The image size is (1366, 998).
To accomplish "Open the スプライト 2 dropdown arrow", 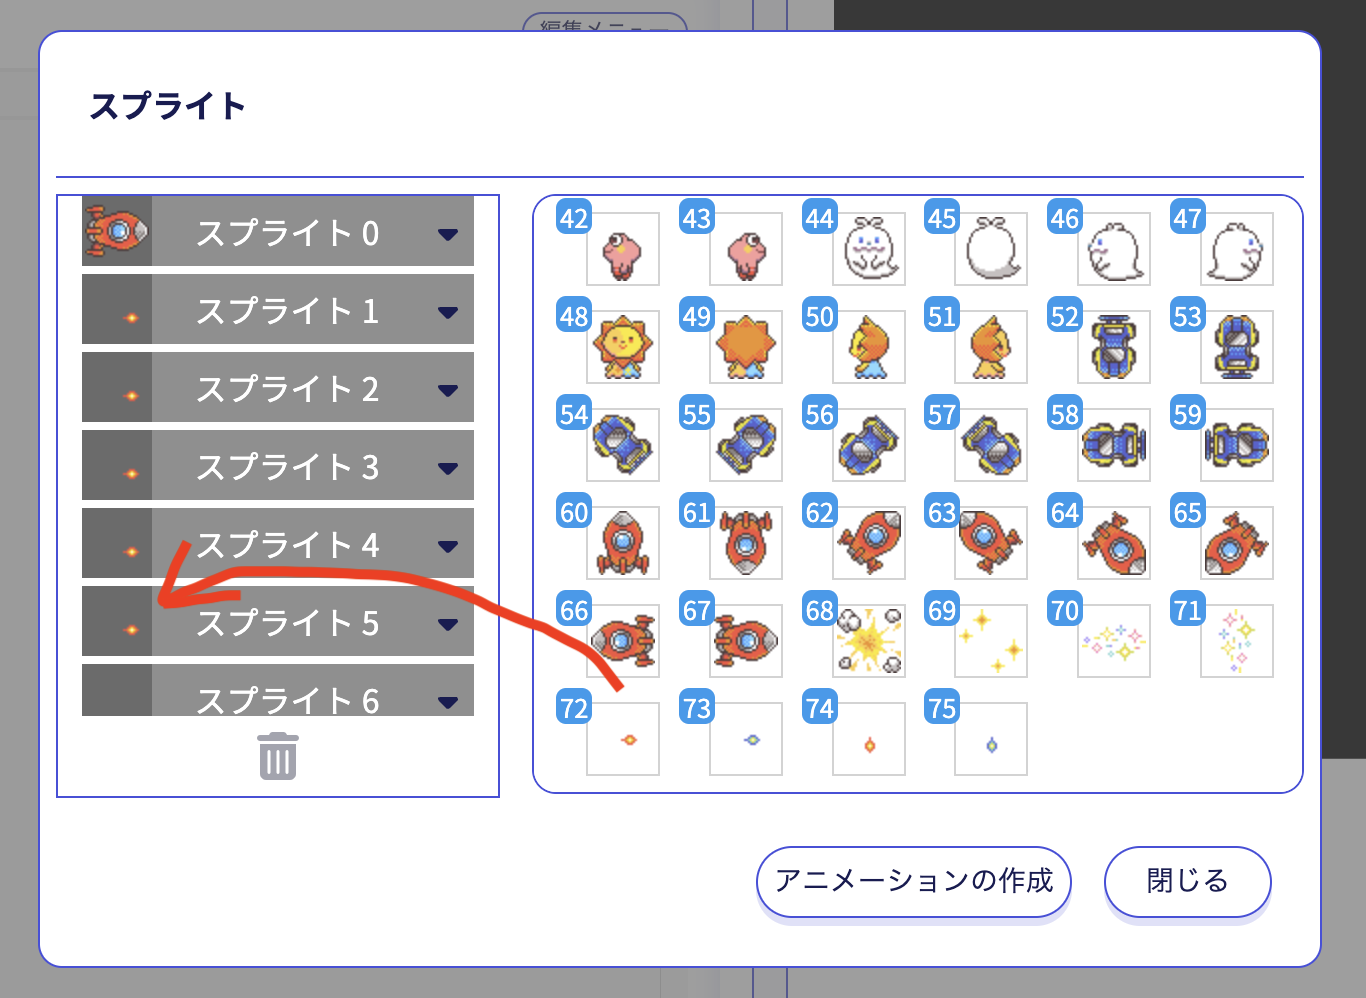I will [448, 390].
